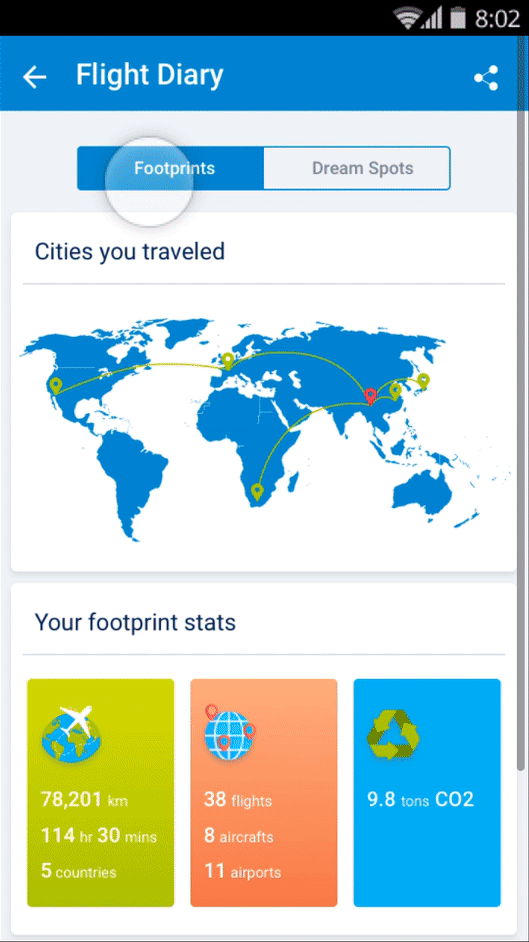
Task: Tap the map pin in southern Africa
Action: (x=257, y=491)
